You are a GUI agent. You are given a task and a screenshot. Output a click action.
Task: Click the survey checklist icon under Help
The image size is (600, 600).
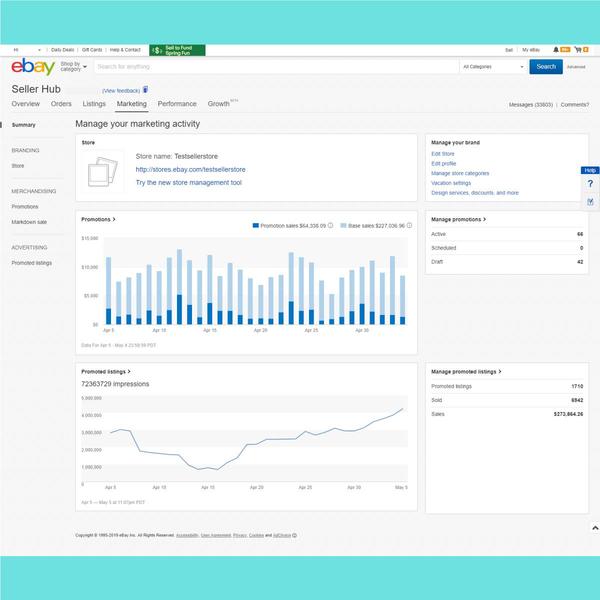590,202
